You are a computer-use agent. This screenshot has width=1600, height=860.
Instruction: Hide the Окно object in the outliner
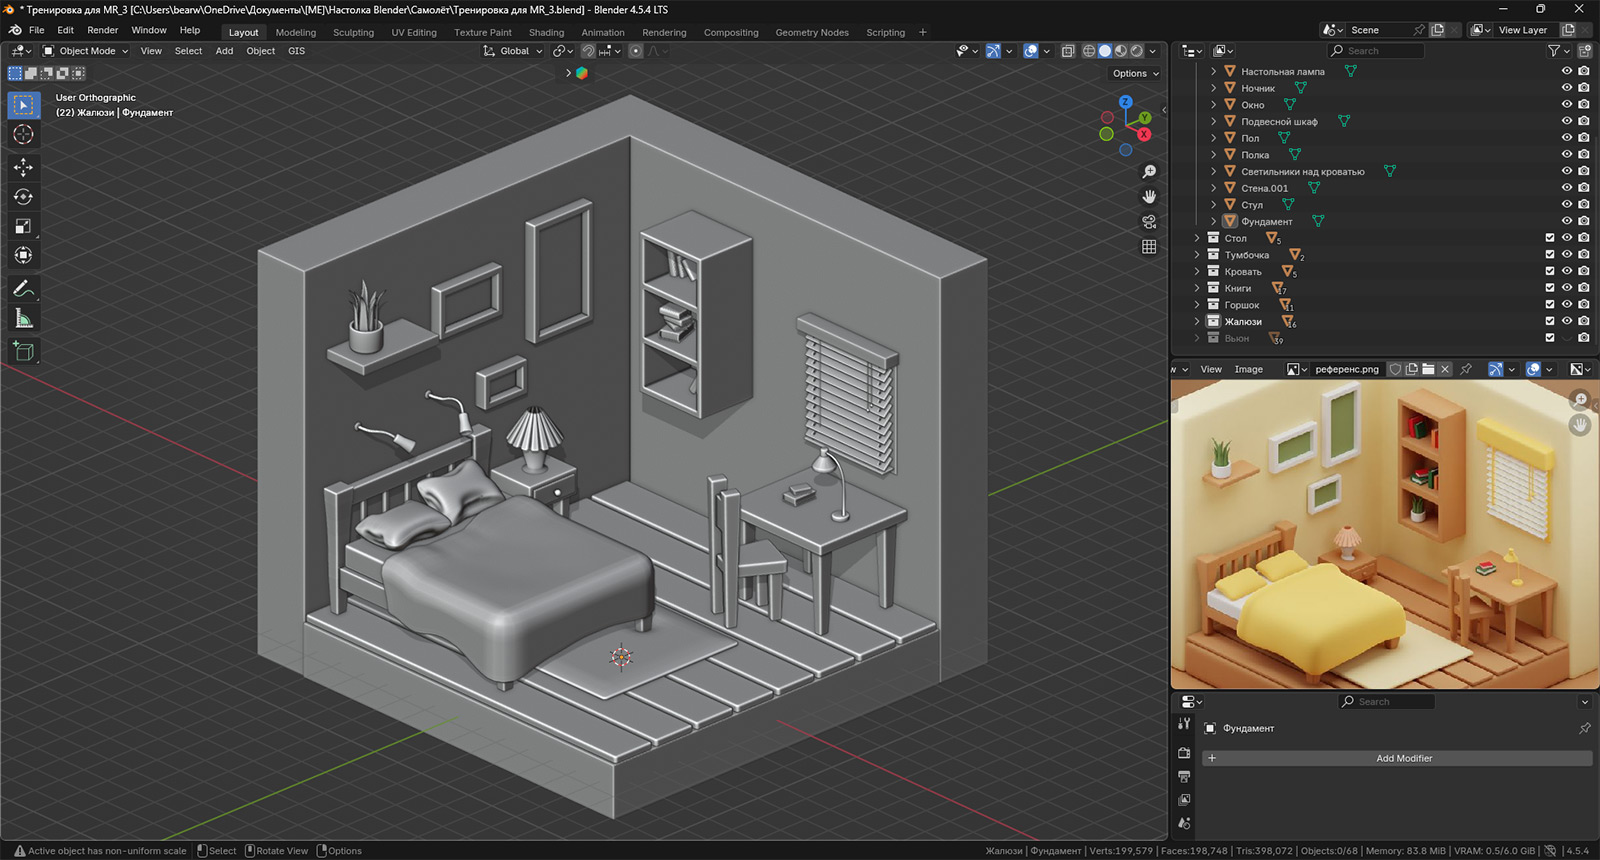[x=1567, y=104]
